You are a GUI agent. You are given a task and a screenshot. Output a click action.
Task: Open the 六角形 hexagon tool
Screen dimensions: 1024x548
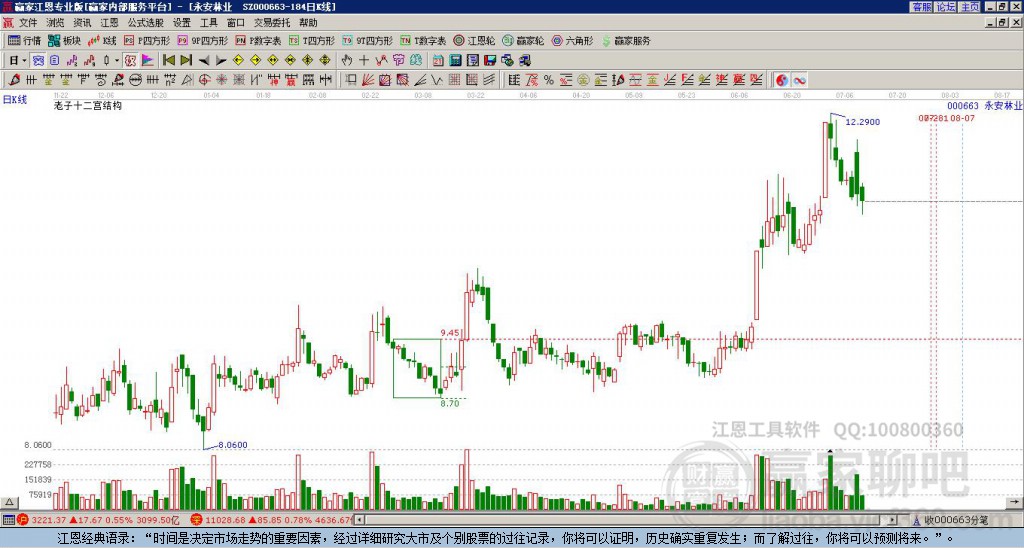(572, 40)
